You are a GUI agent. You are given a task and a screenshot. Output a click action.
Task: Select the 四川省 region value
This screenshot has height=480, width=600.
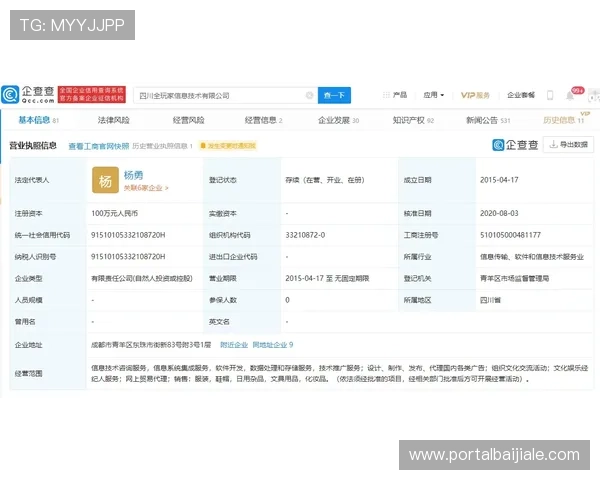(490, 300)
